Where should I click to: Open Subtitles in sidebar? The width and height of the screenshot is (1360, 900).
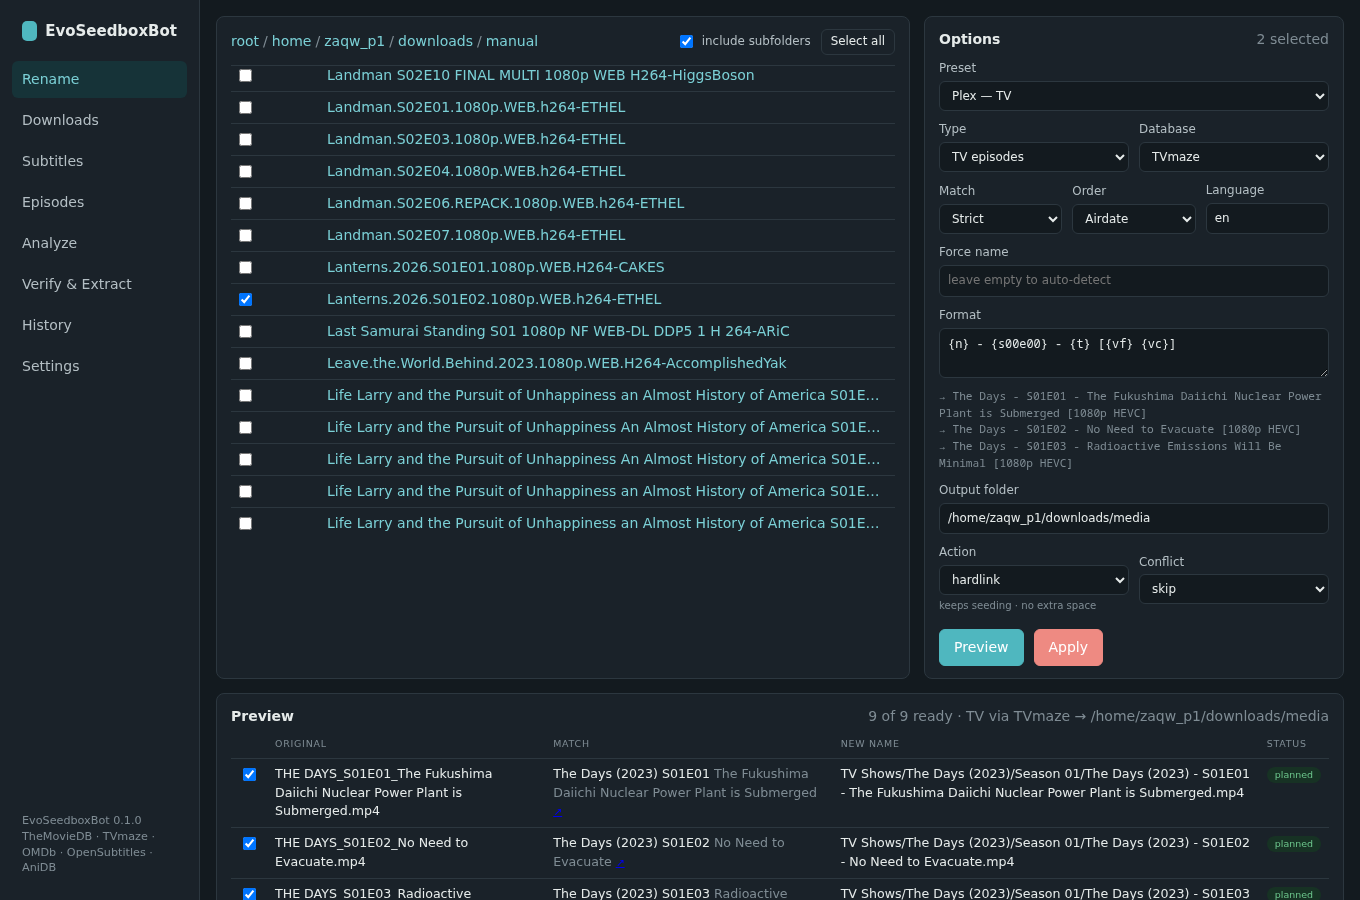pos(99,161)
